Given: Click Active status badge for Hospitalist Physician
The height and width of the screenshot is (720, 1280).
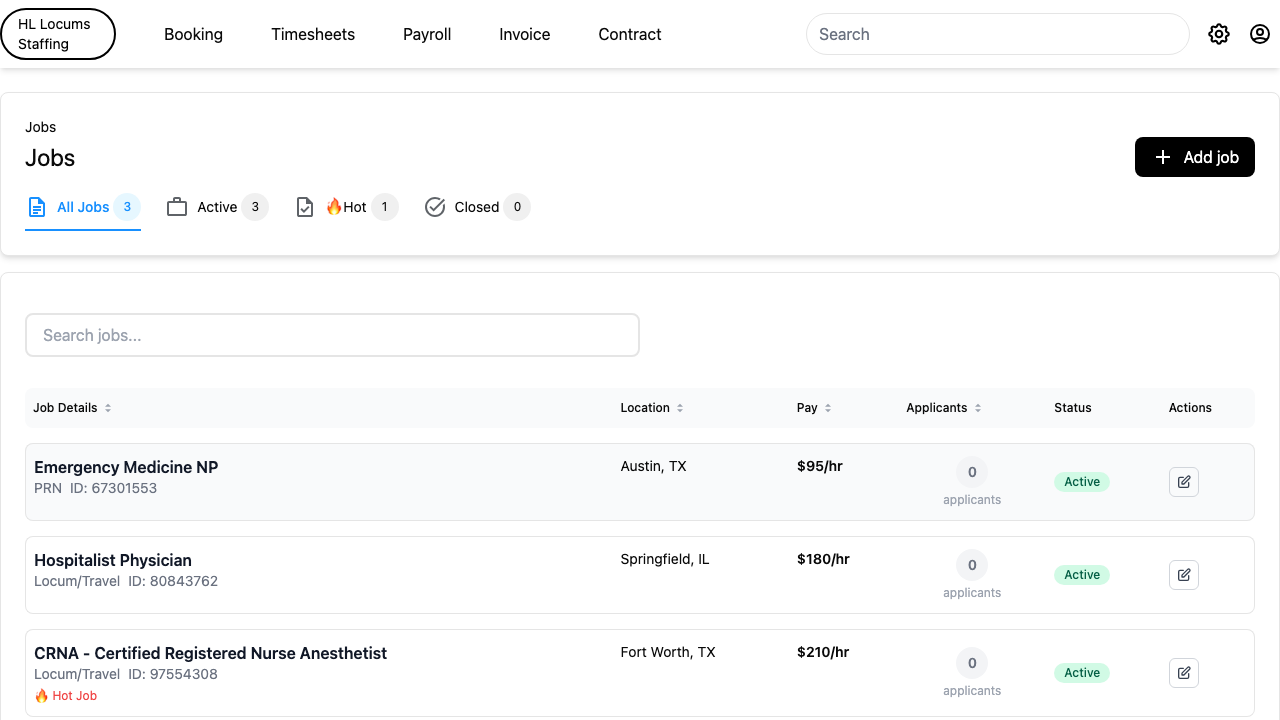Looking at the screenshot, I should 1082,575.
